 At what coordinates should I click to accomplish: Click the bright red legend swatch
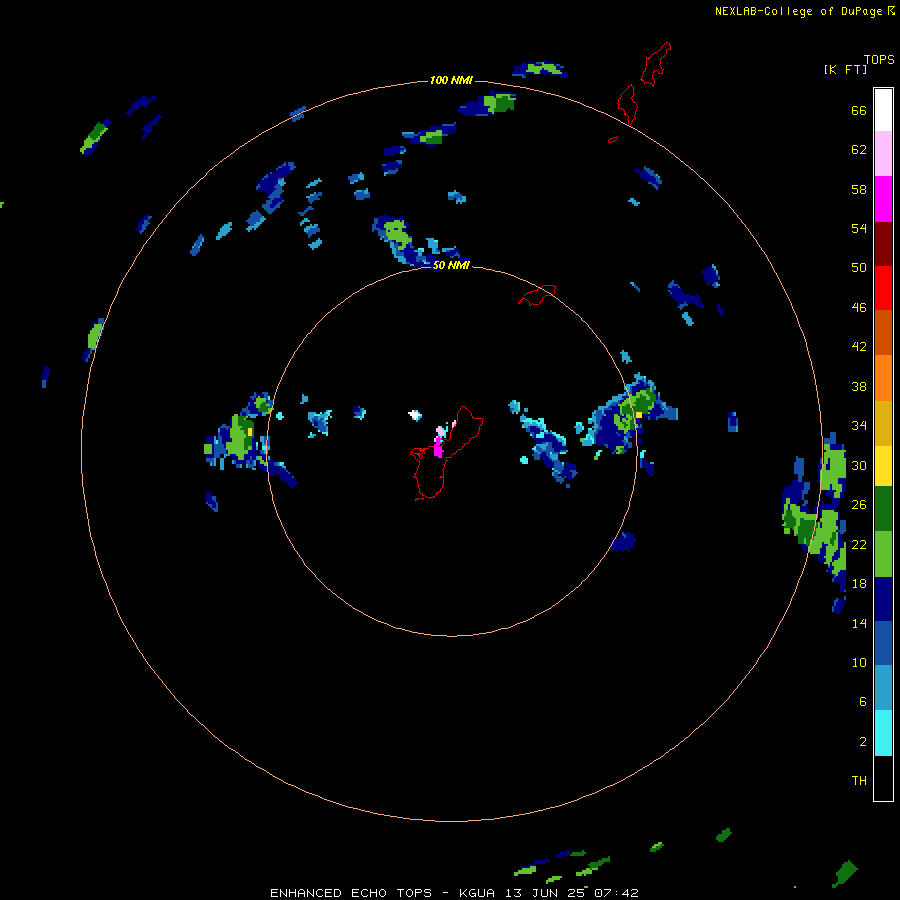[x=883, y=288]
